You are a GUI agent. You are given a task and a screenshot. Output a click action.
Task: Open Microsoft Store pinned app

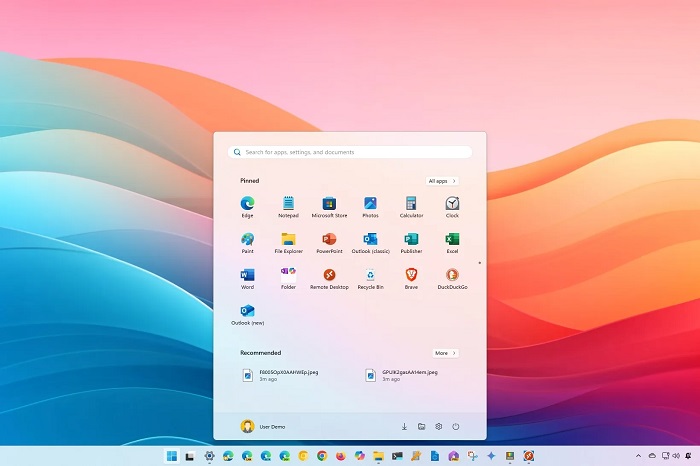click(x=329, y=207)
